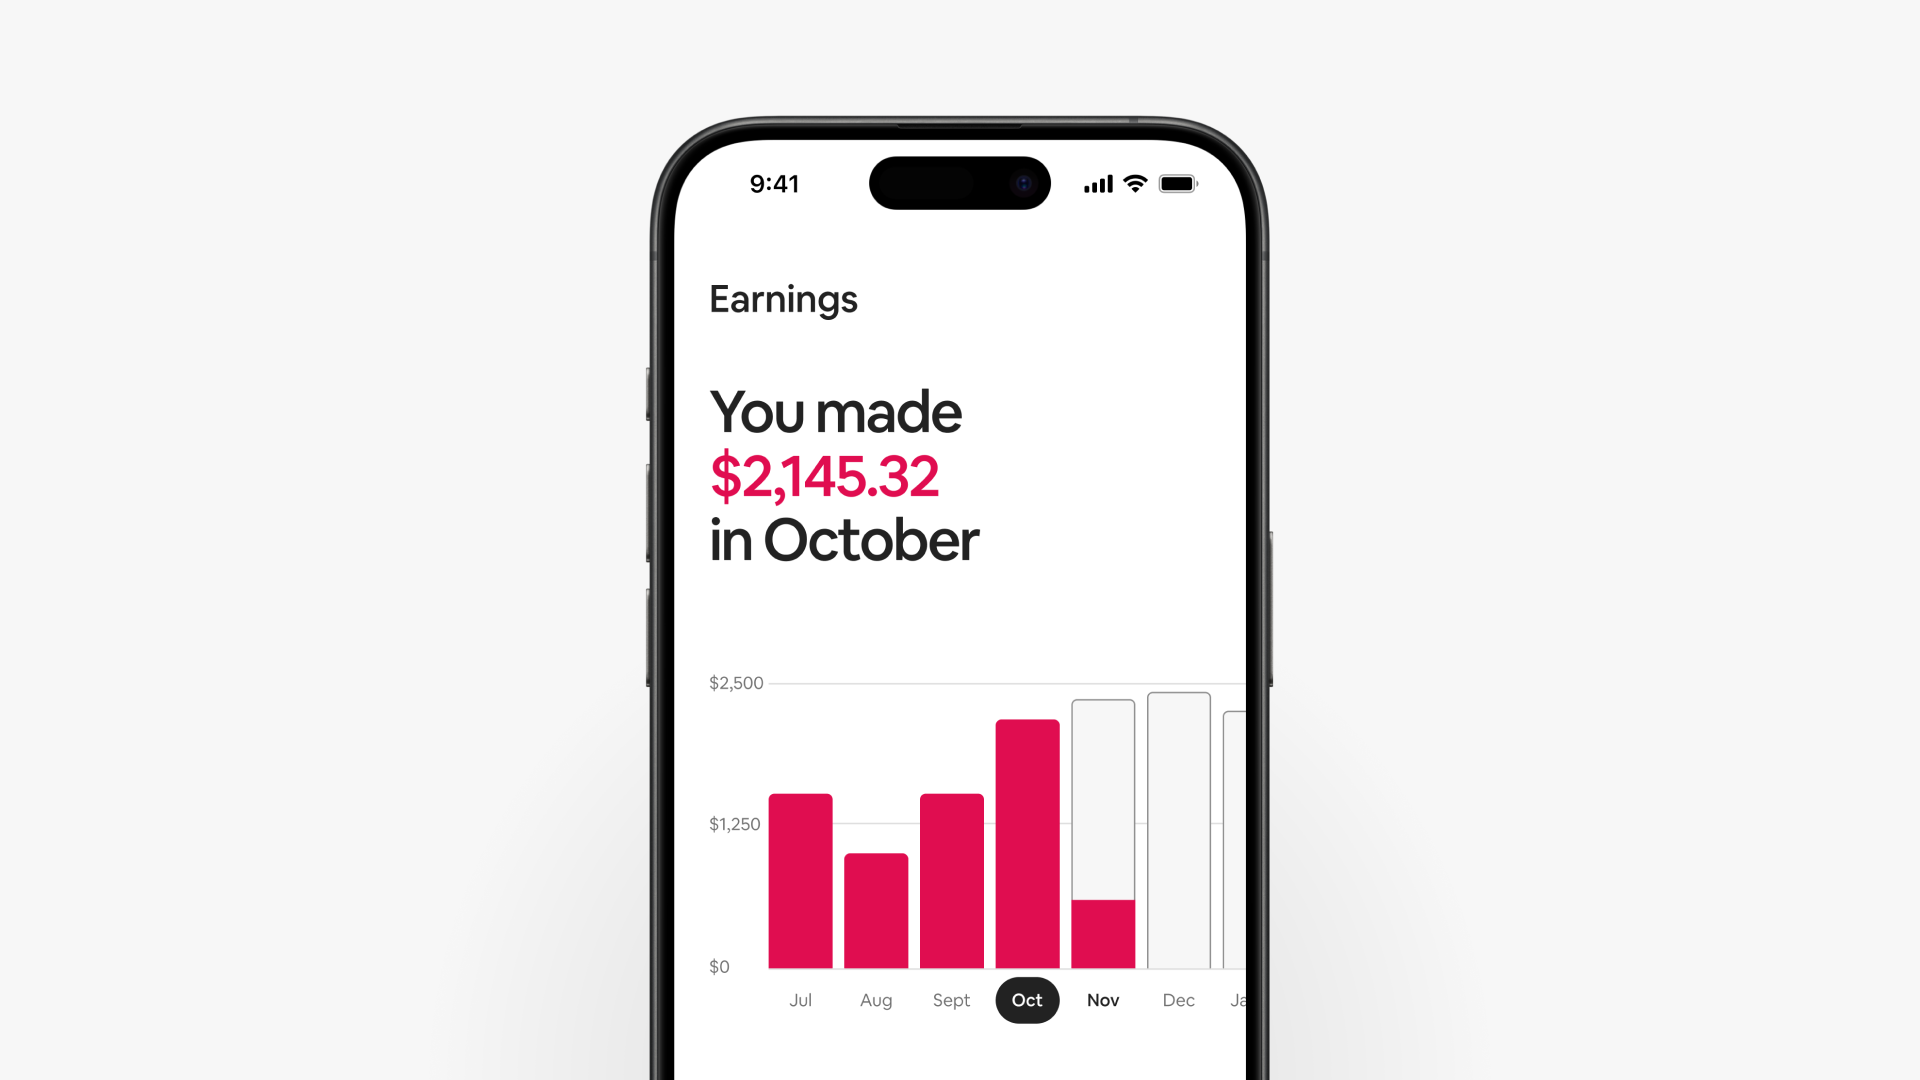The width and height of the screenshot is (1920, 1080).
Task: Toggle the $1,250 chart gridline
Action: pos(735,824)
